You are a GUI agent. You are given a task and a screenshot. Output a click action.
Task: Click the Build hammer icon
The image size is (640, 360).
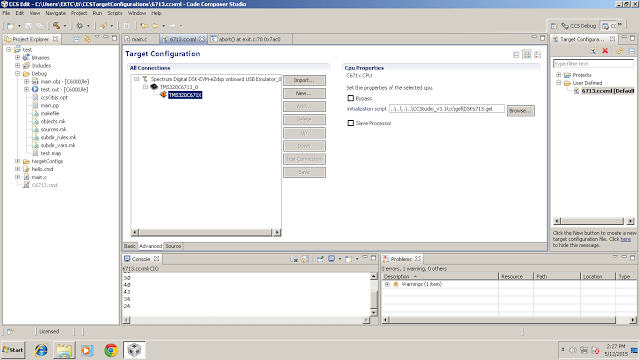pyautogui.click(x=56, y=26)
